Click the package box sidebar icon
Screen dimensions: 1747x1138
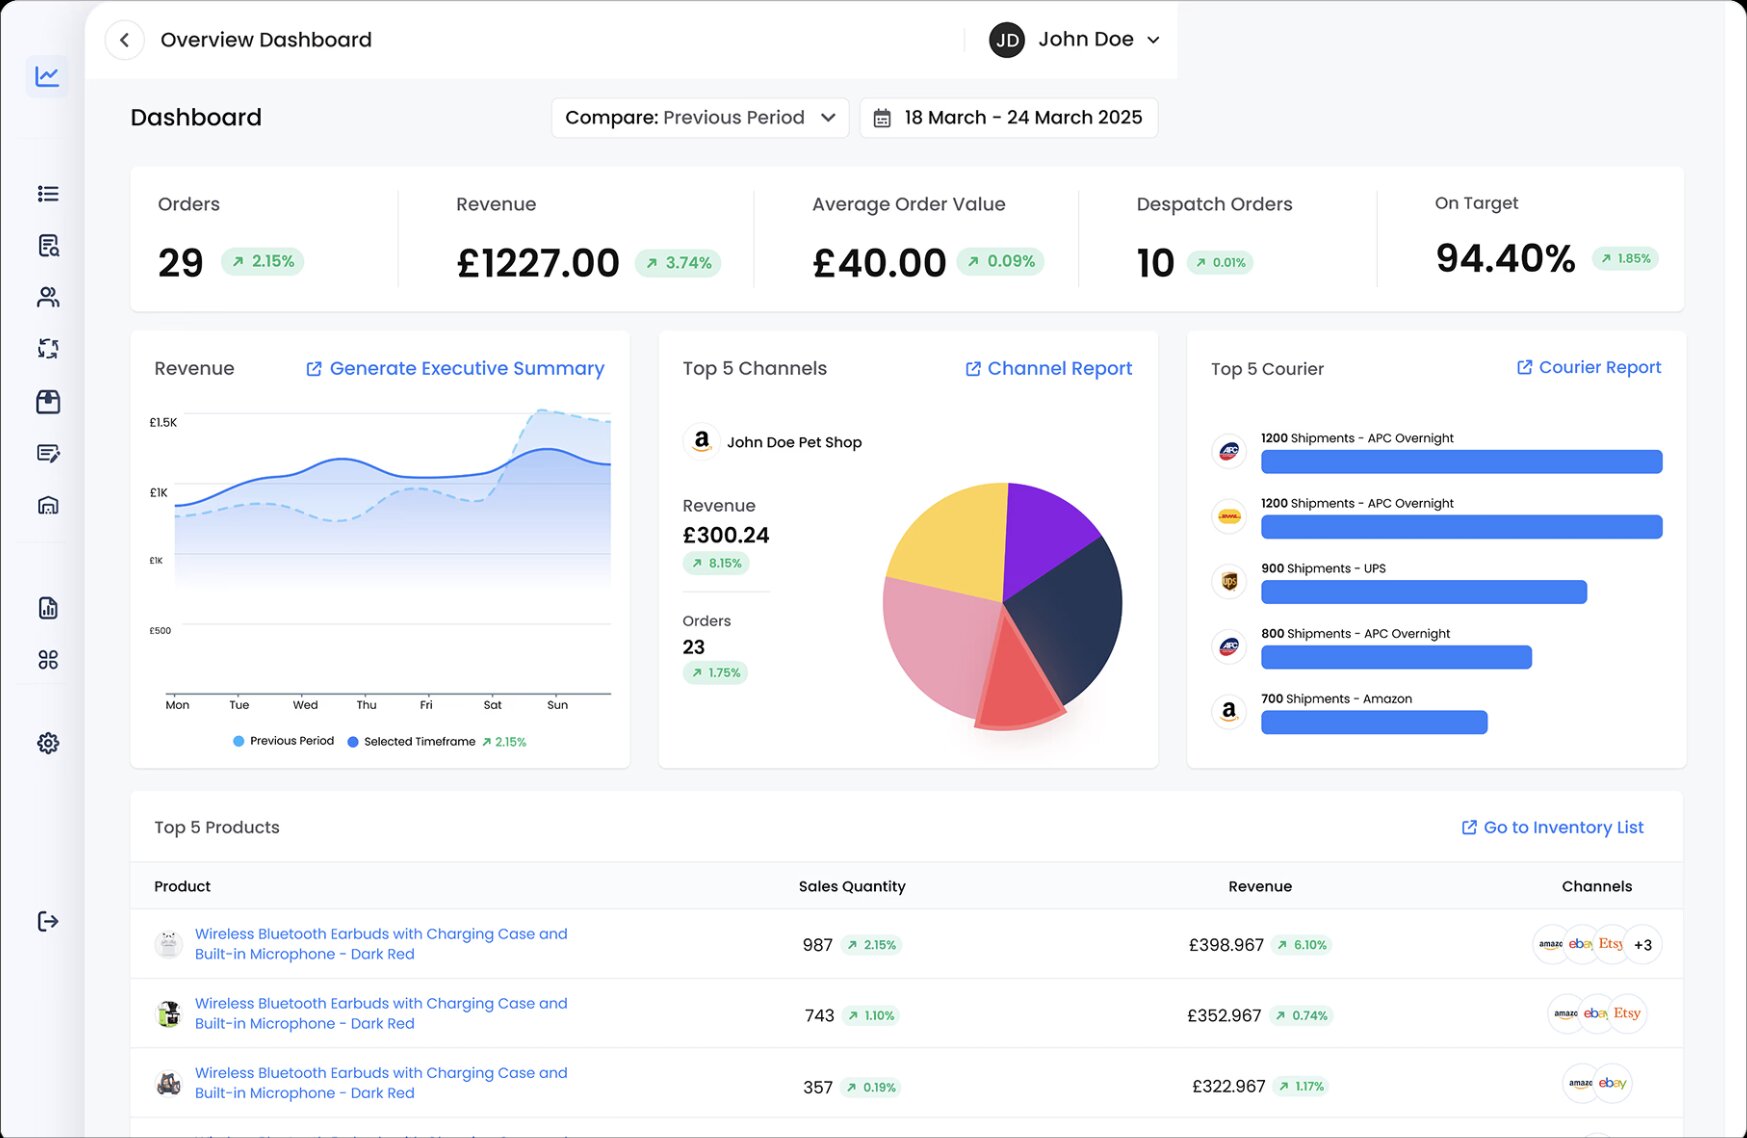47,402
